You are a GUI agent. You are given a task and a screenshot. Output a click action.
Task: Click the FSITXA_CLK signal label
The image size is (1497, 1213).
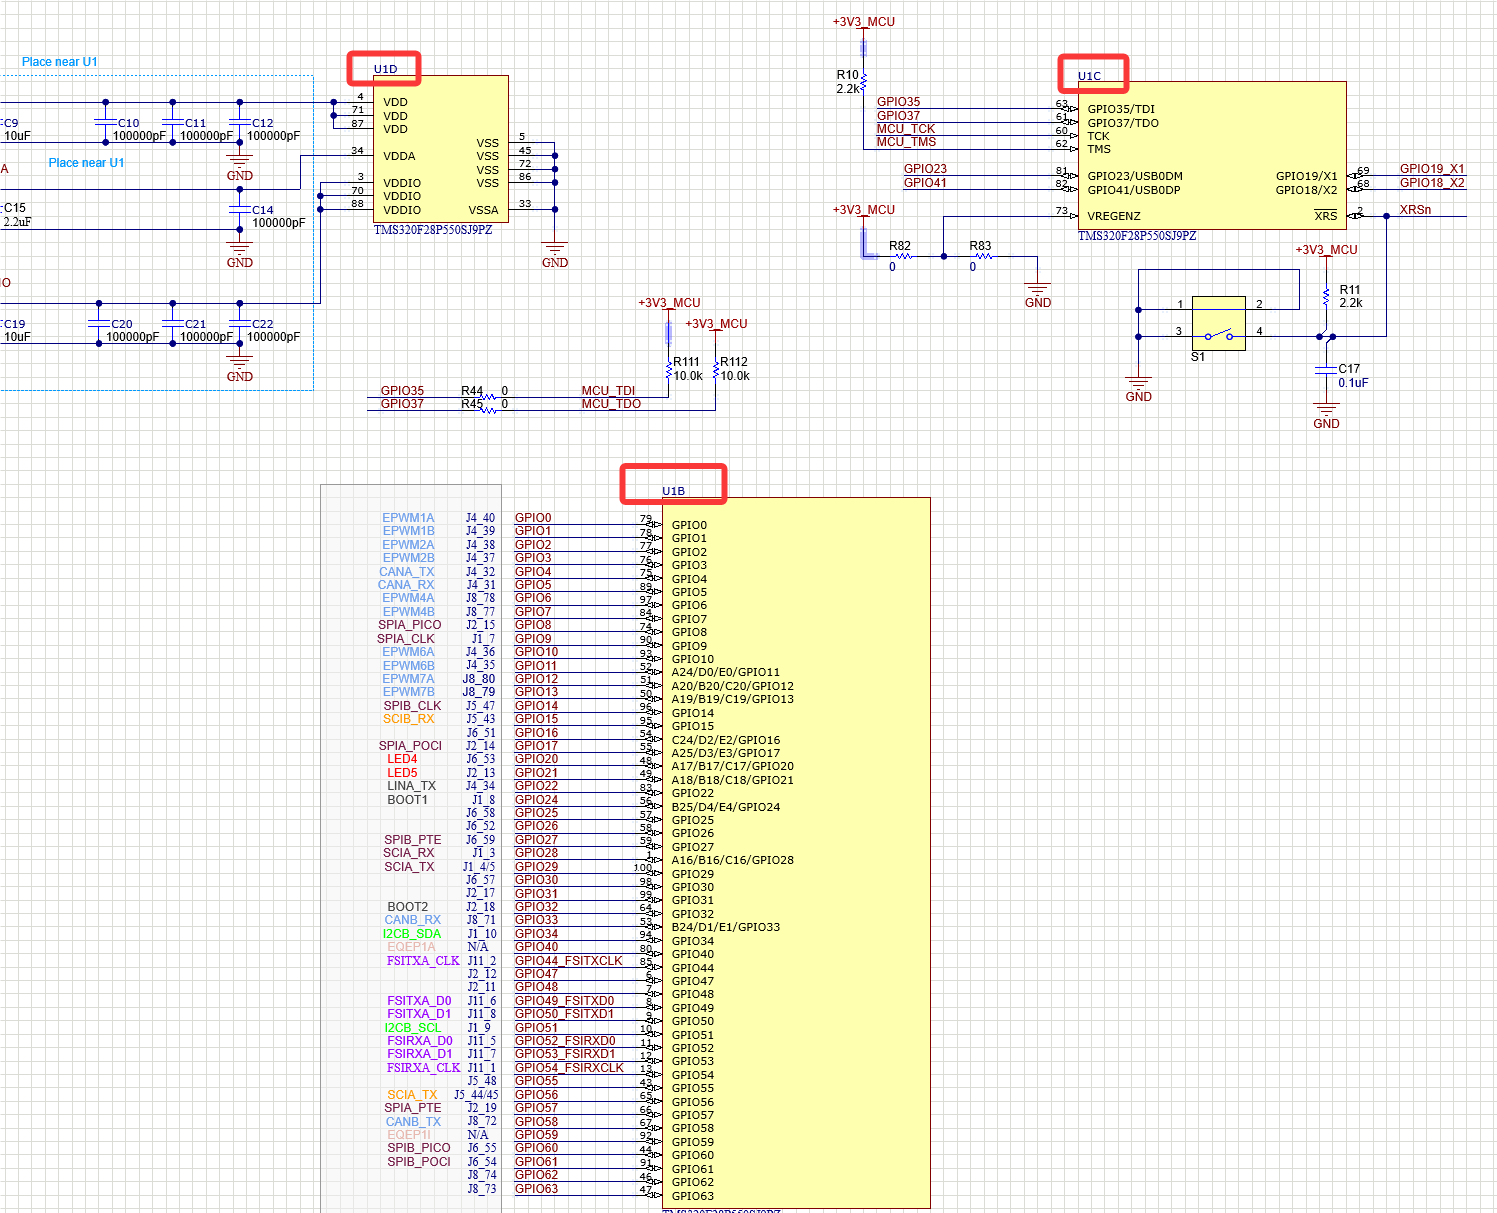pos(423,961)
